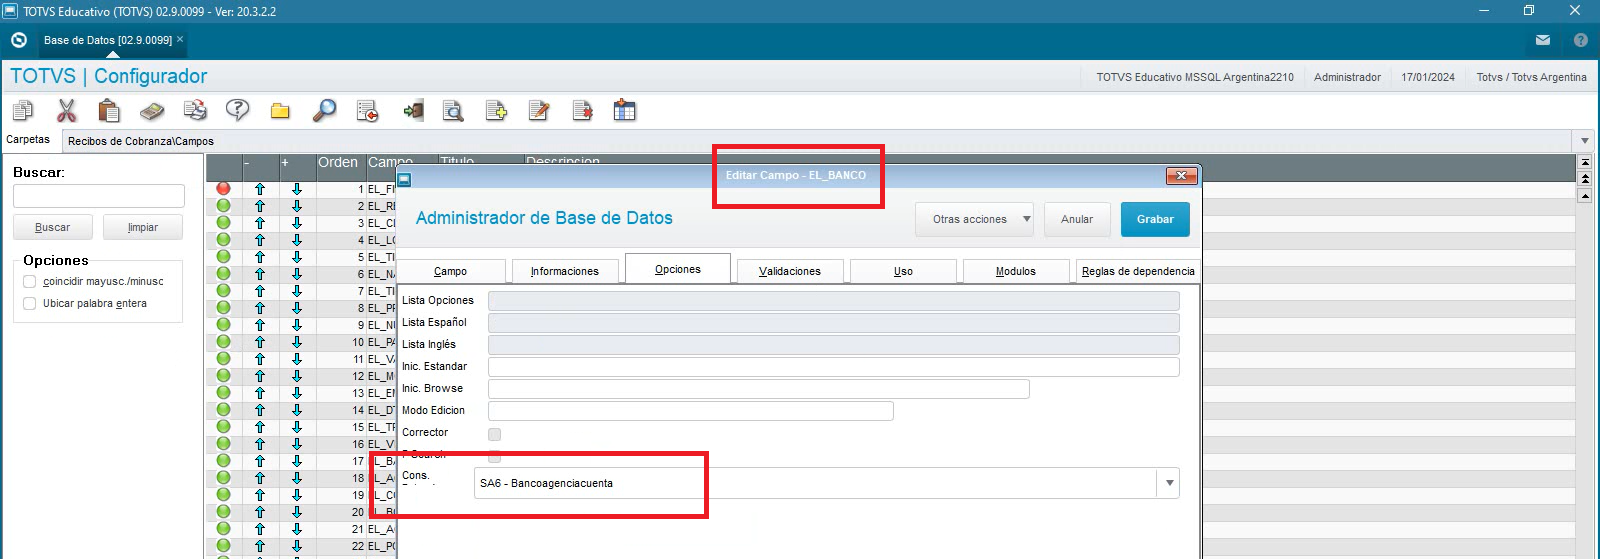The image size is (1600, 559).
Task: Click the Paste clipboard icon
Action: coord(109,110)
